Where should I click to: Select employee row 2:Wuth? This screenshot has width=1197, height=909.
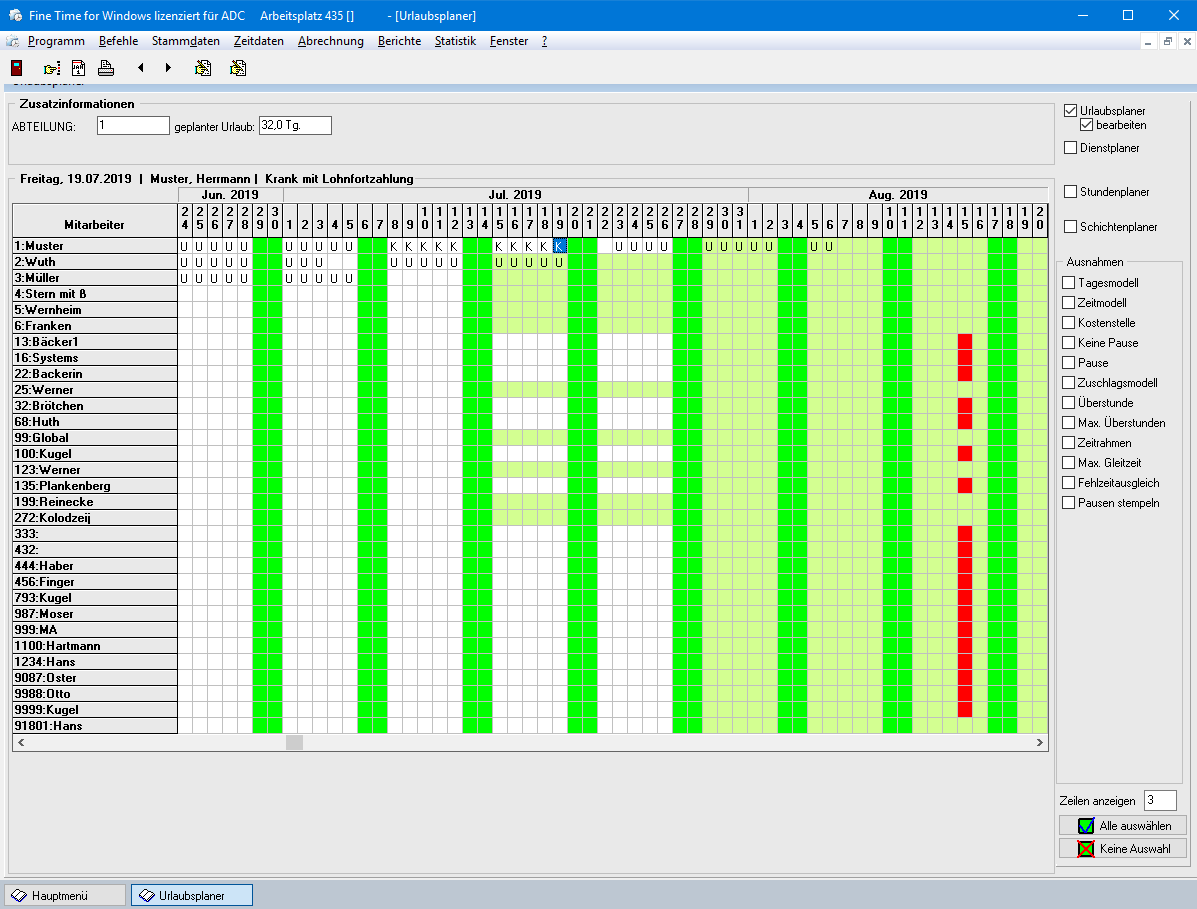click(95, 262)
